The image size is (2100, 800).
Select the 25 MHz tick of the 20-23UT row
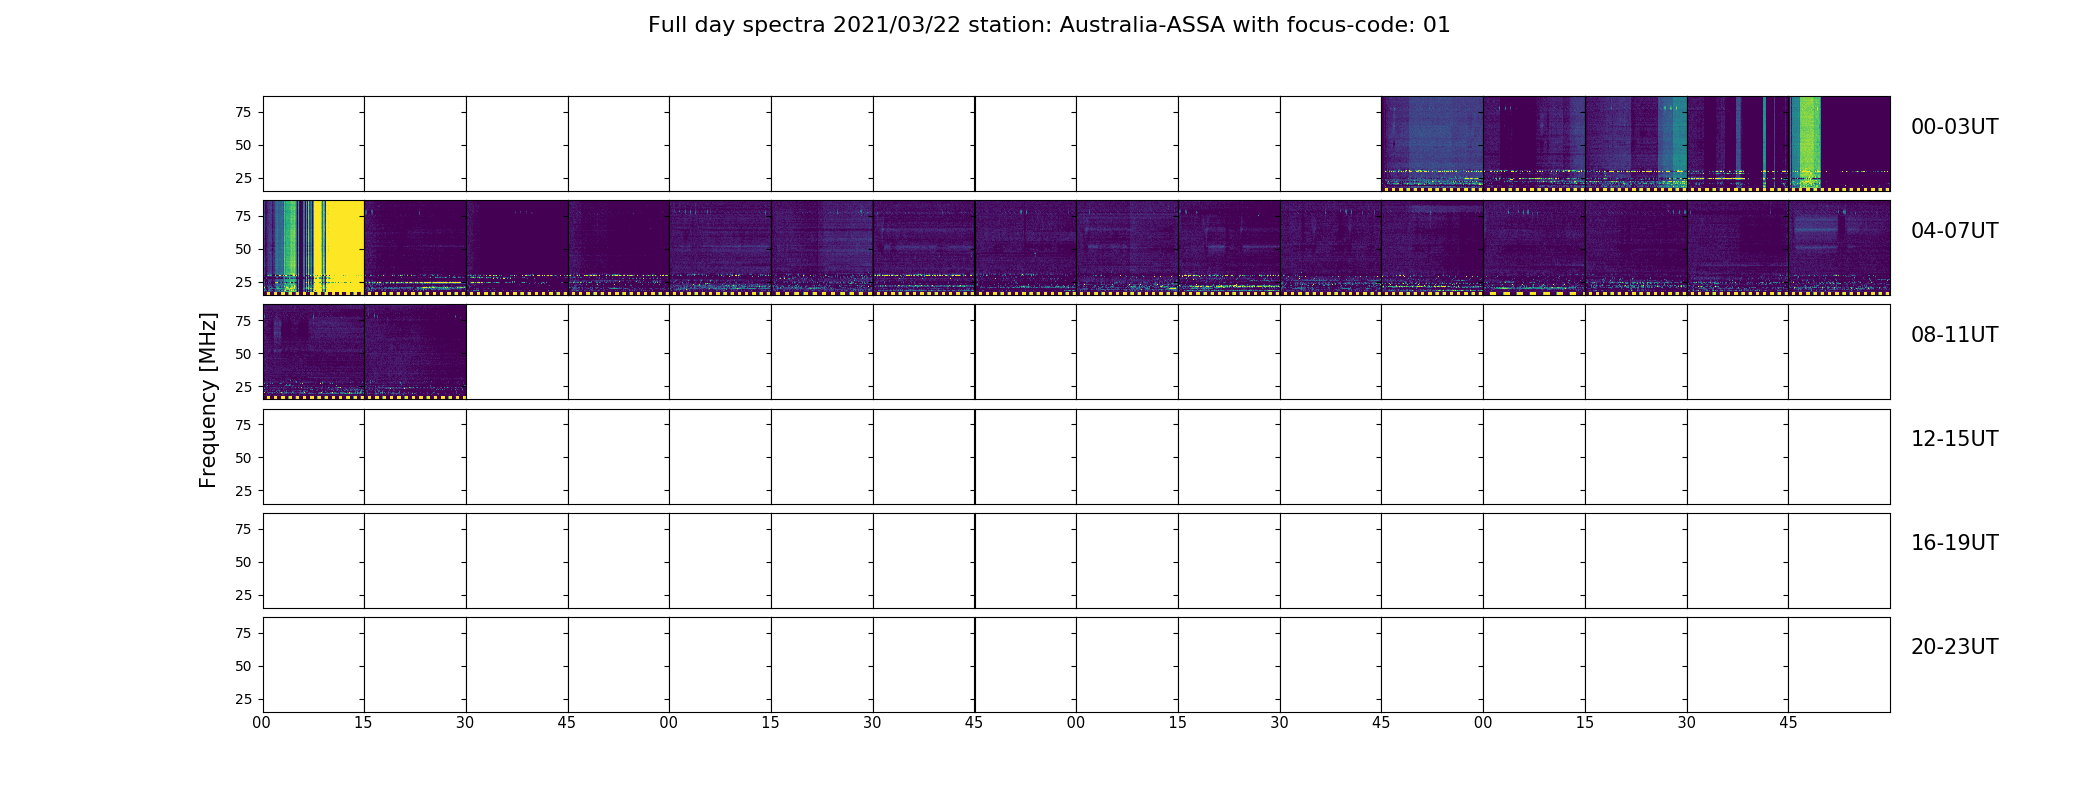pos(243,699)
